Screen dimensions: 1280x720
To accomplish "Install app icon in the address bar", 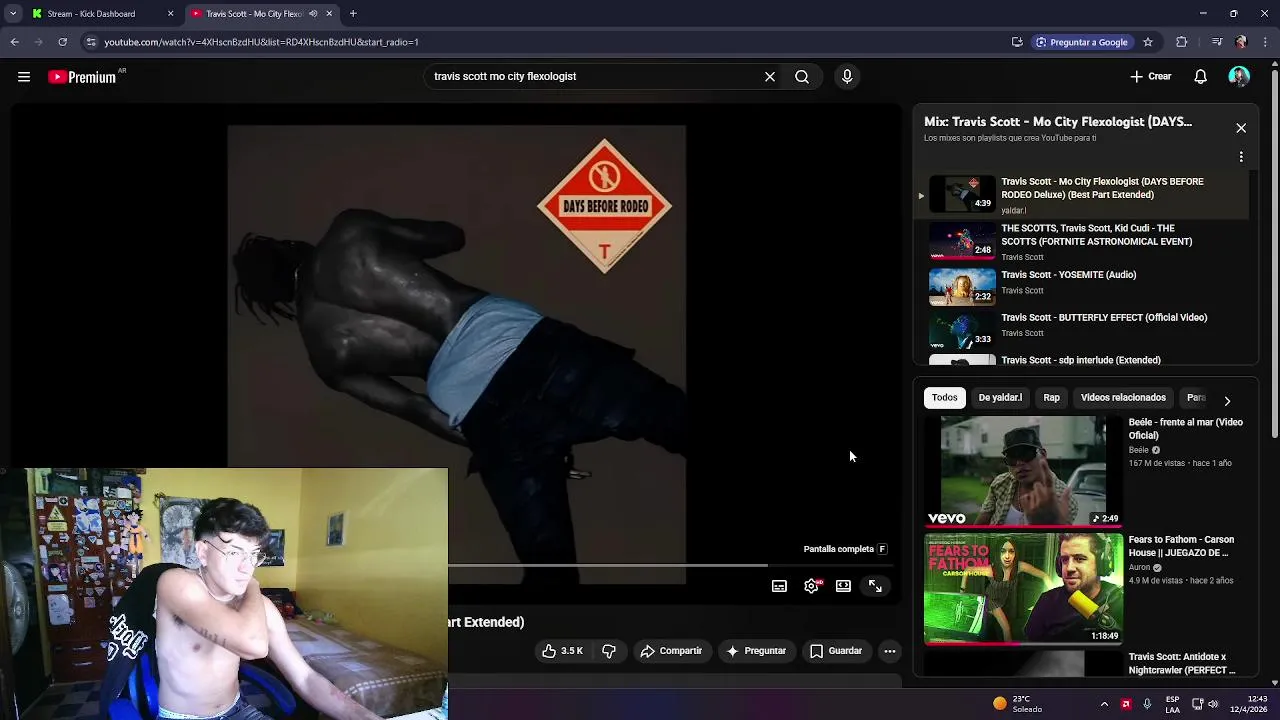I will point(1017,42).
